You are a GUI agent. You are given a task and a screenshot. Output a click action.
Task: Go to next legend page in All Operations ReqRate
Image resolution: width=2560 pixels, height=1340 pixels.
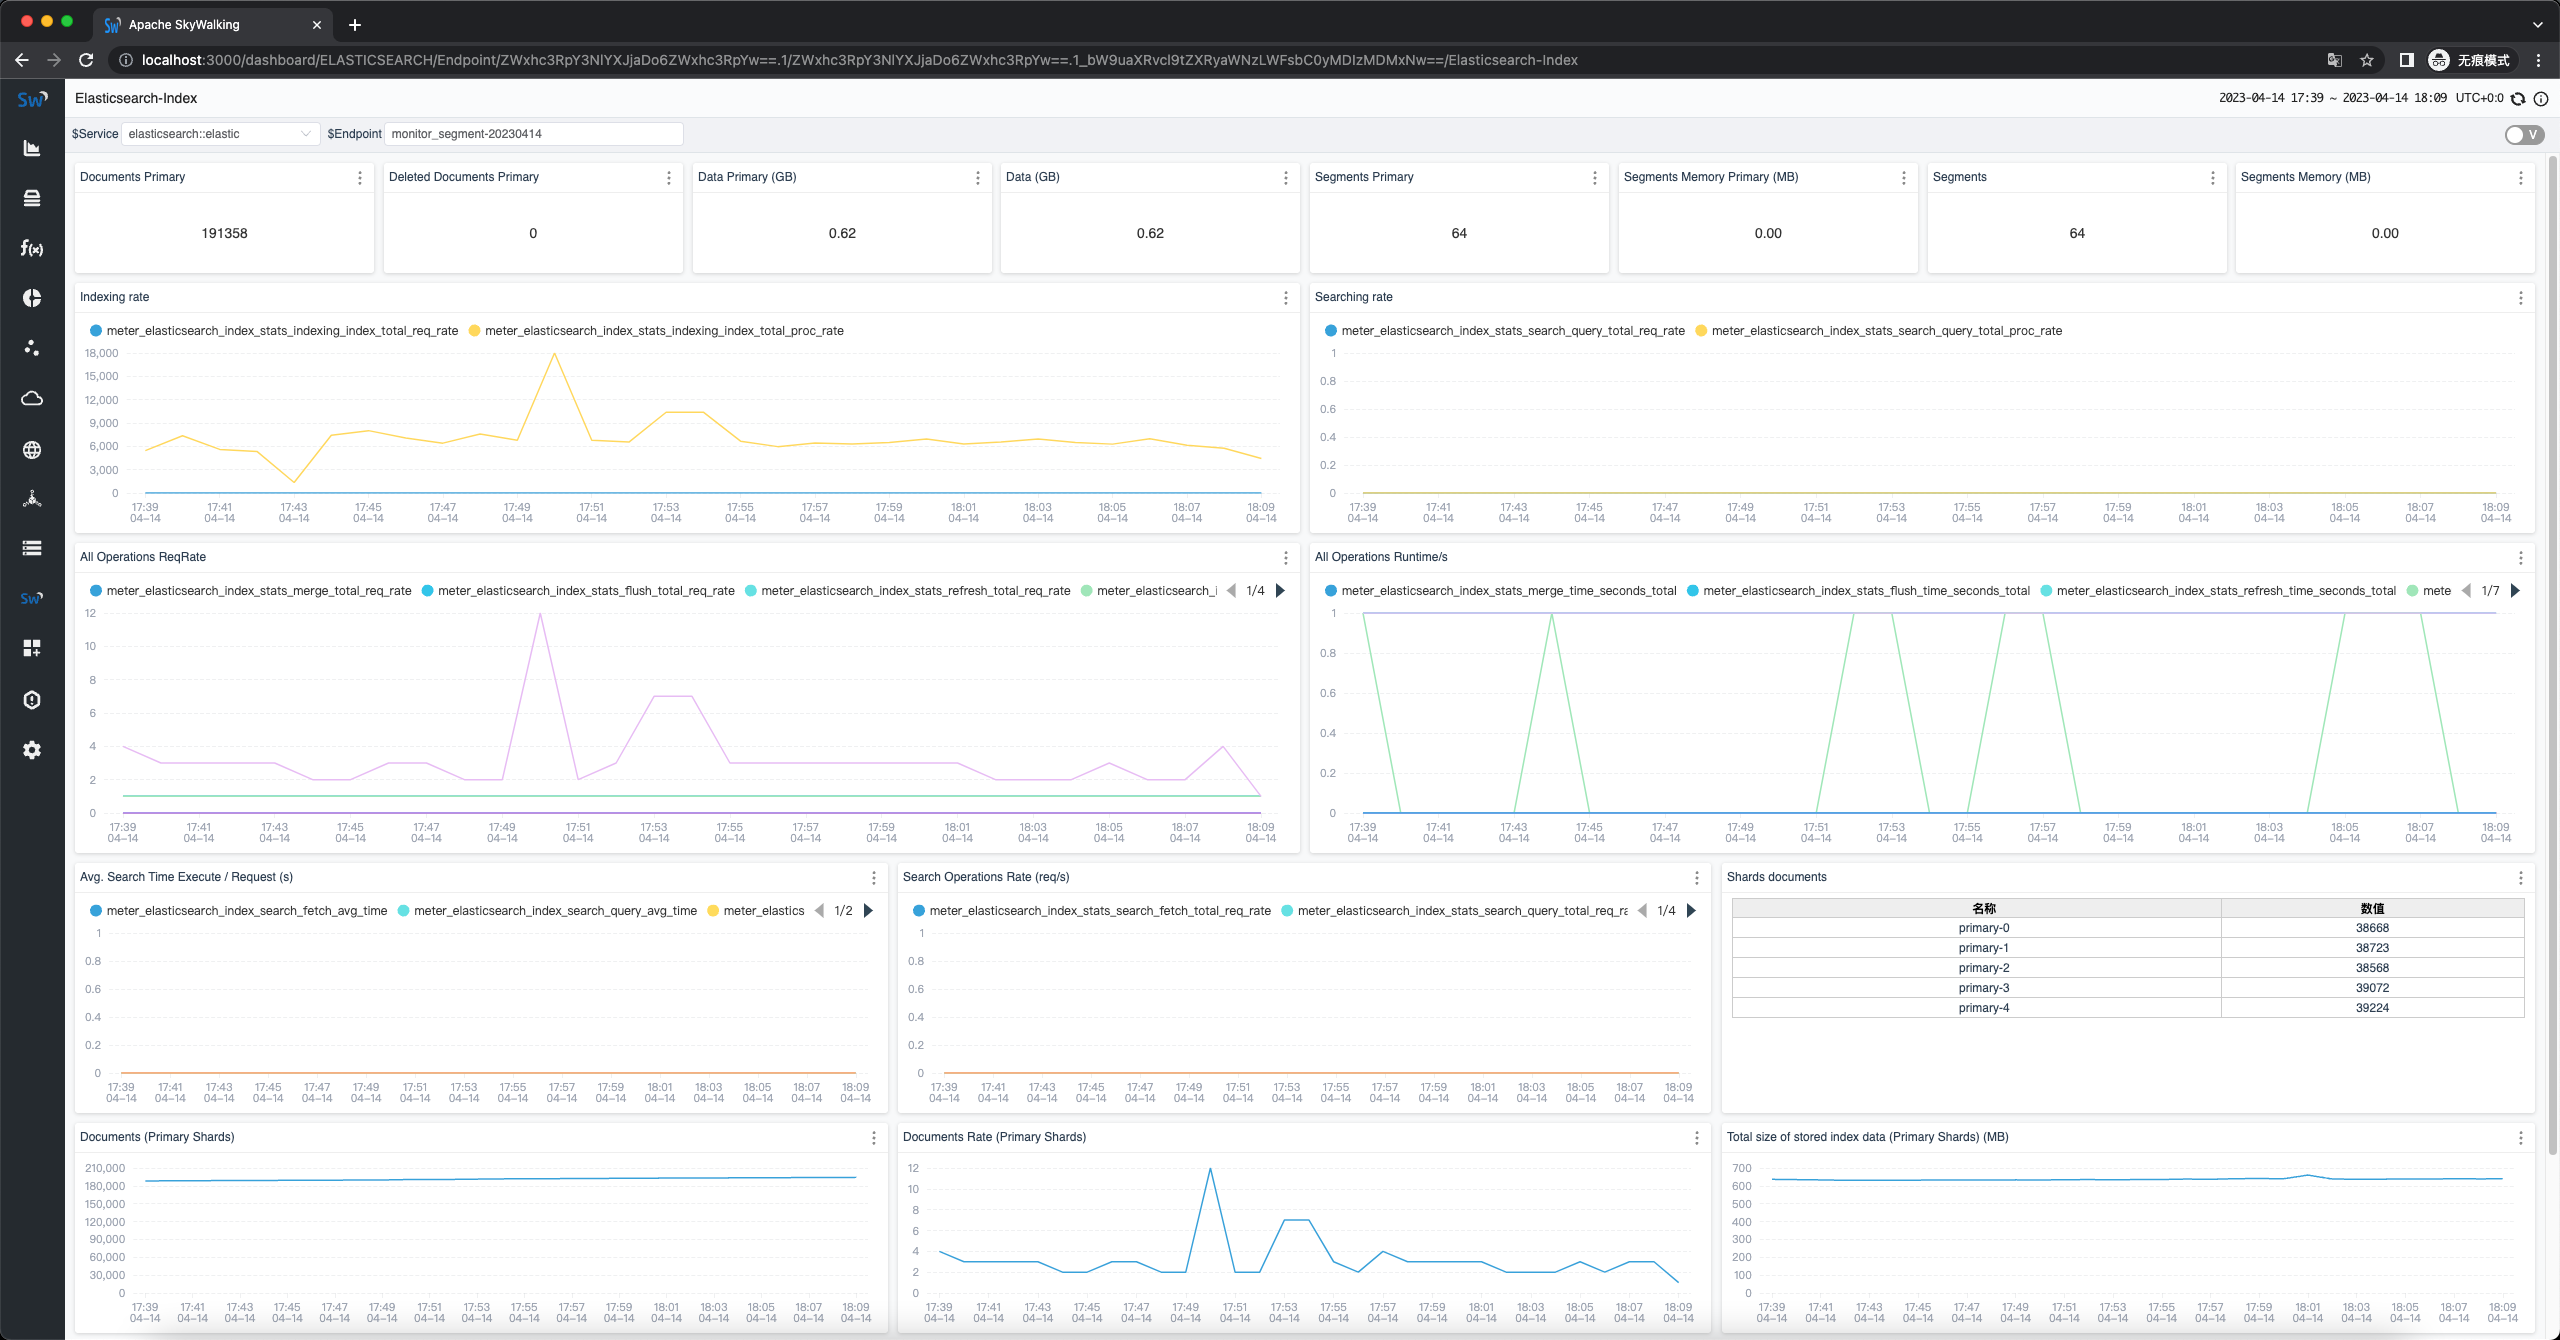1280,591
